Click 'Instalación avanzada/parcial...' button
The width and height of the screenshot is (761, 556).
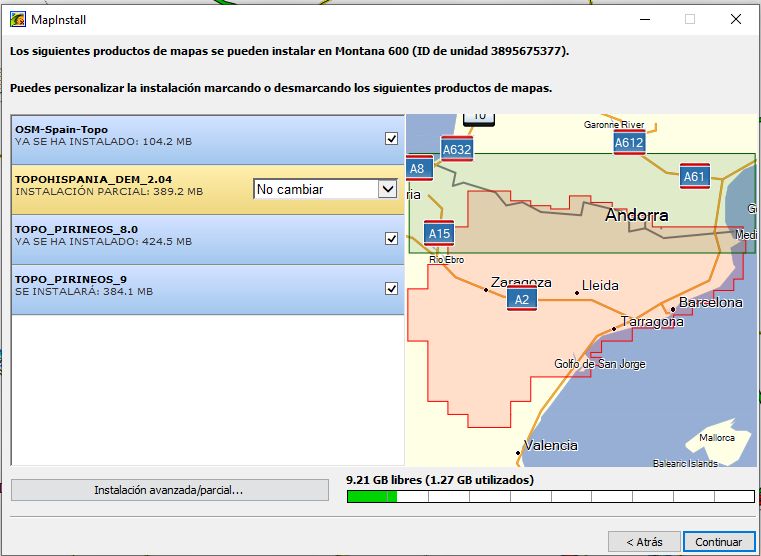pyautogui.click(x=170, y=490)
